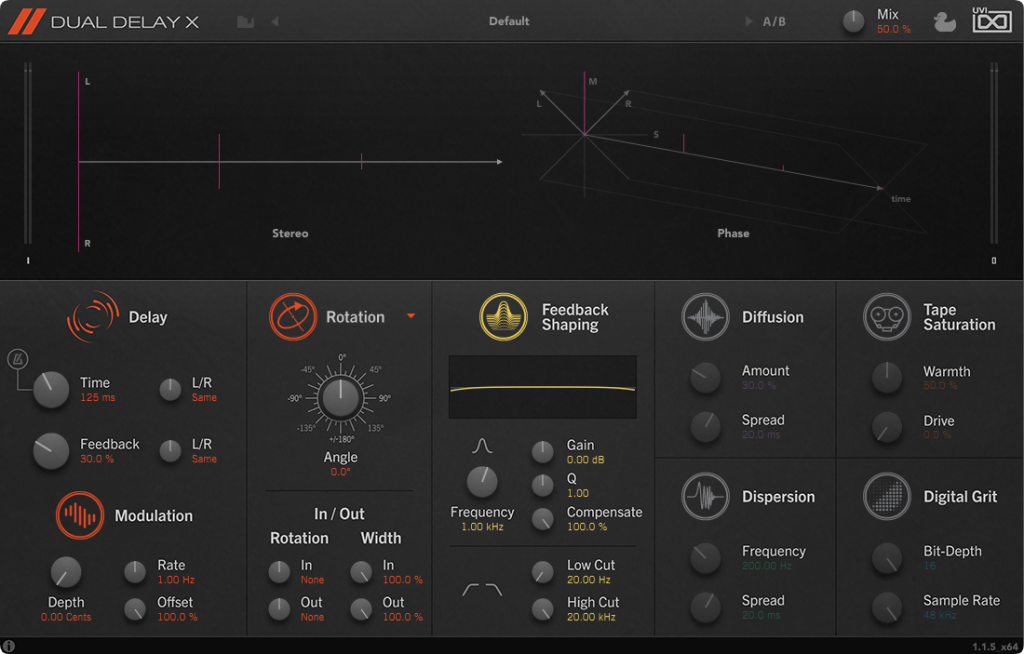Click the Bit-Depth knob

coord(887,557)
